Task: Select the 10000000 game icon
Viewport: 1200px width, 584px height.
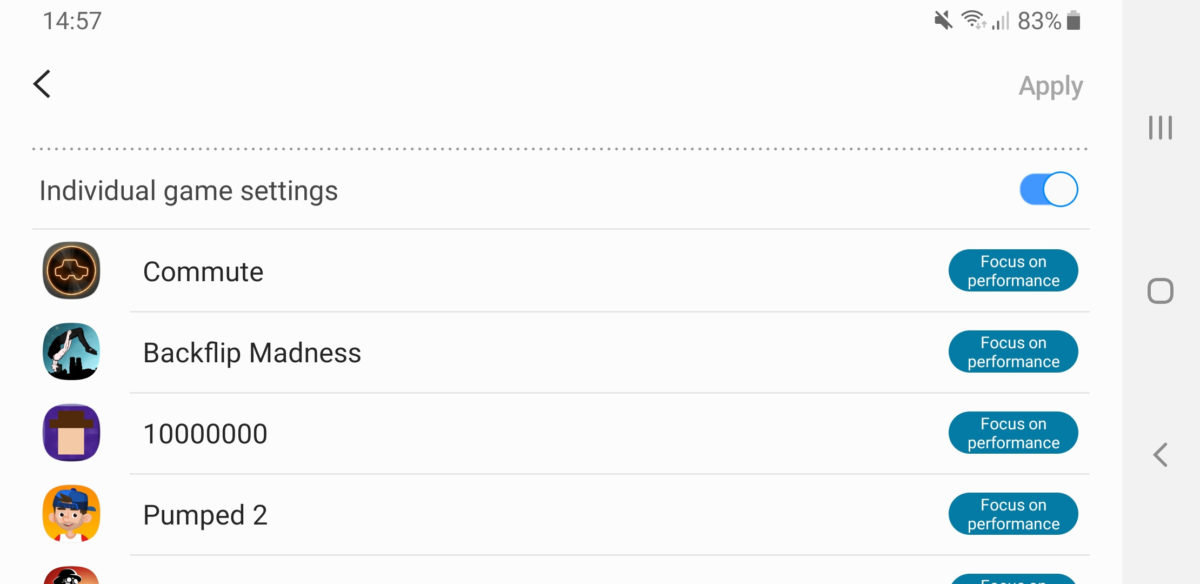Action: coord(71,433)
